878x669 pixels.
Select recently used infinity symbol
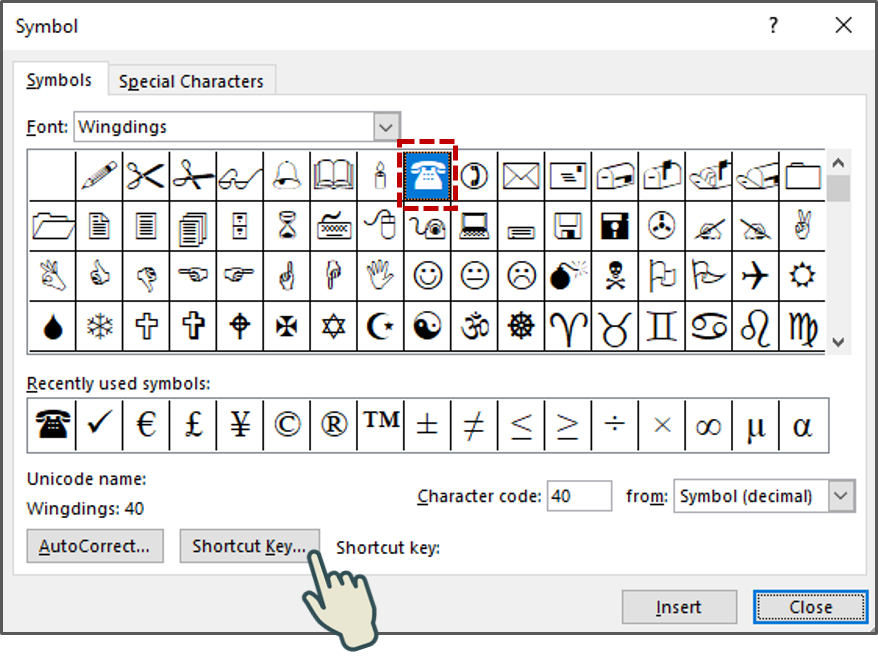tap(708, 425)
